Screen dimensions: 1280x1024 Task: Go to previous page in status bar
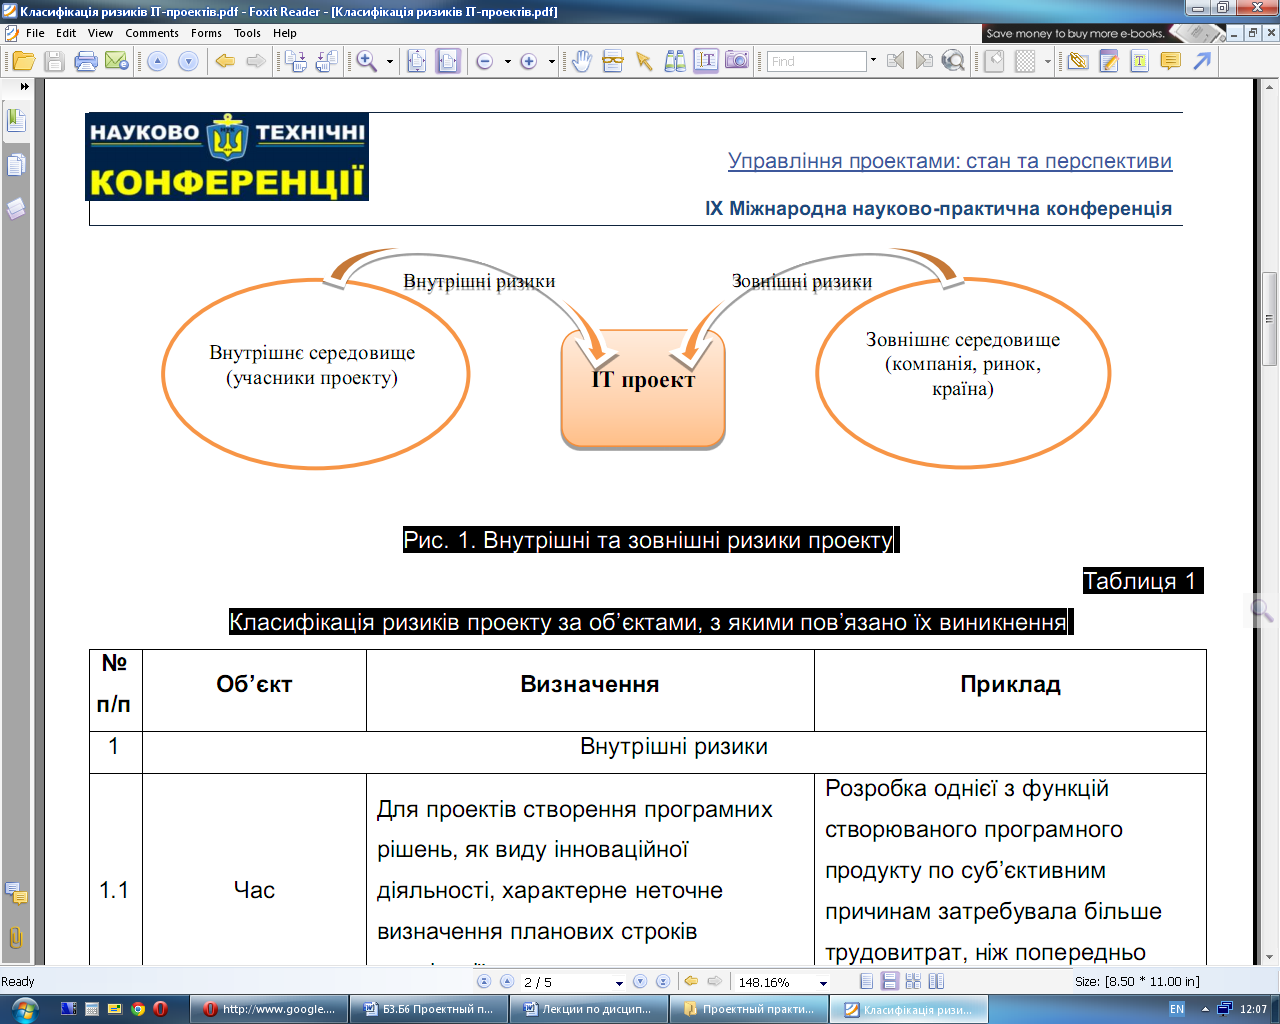click(507, 982)
